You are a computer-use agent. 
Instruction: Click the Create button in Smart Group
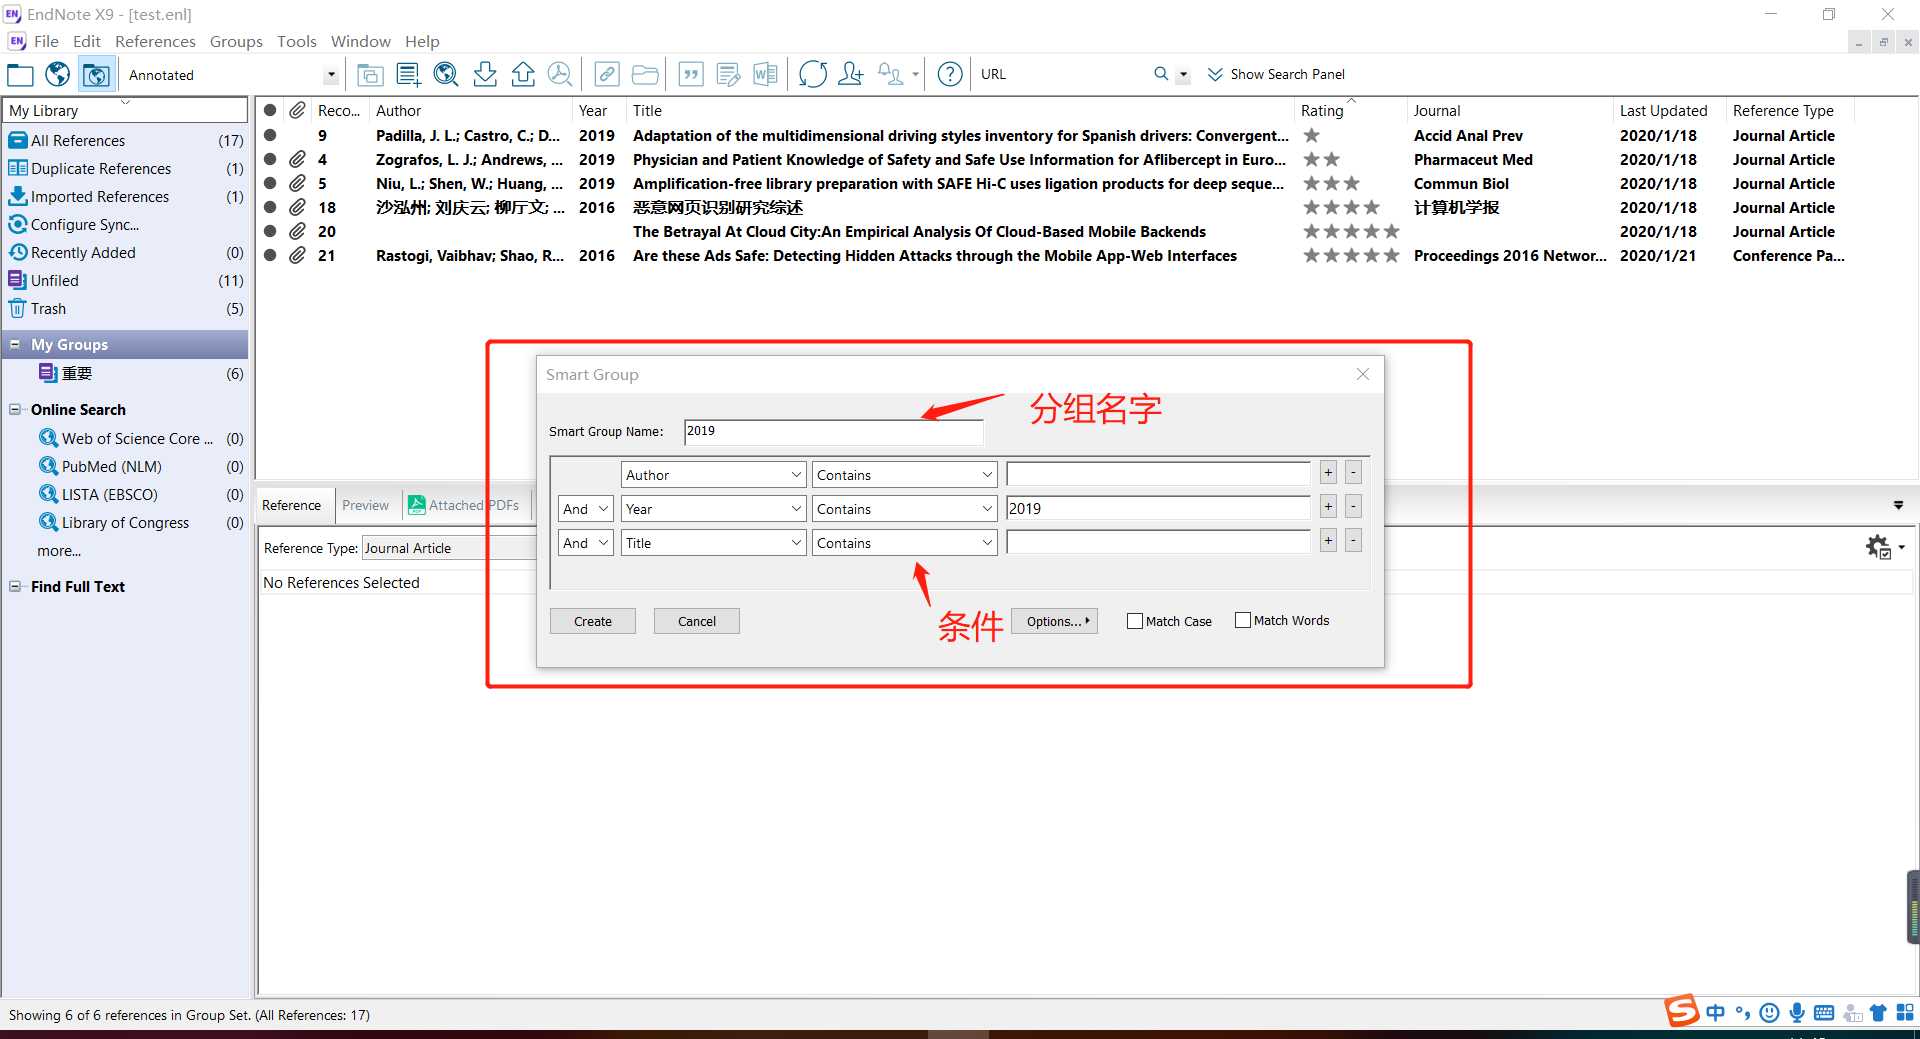pos(593,621)
